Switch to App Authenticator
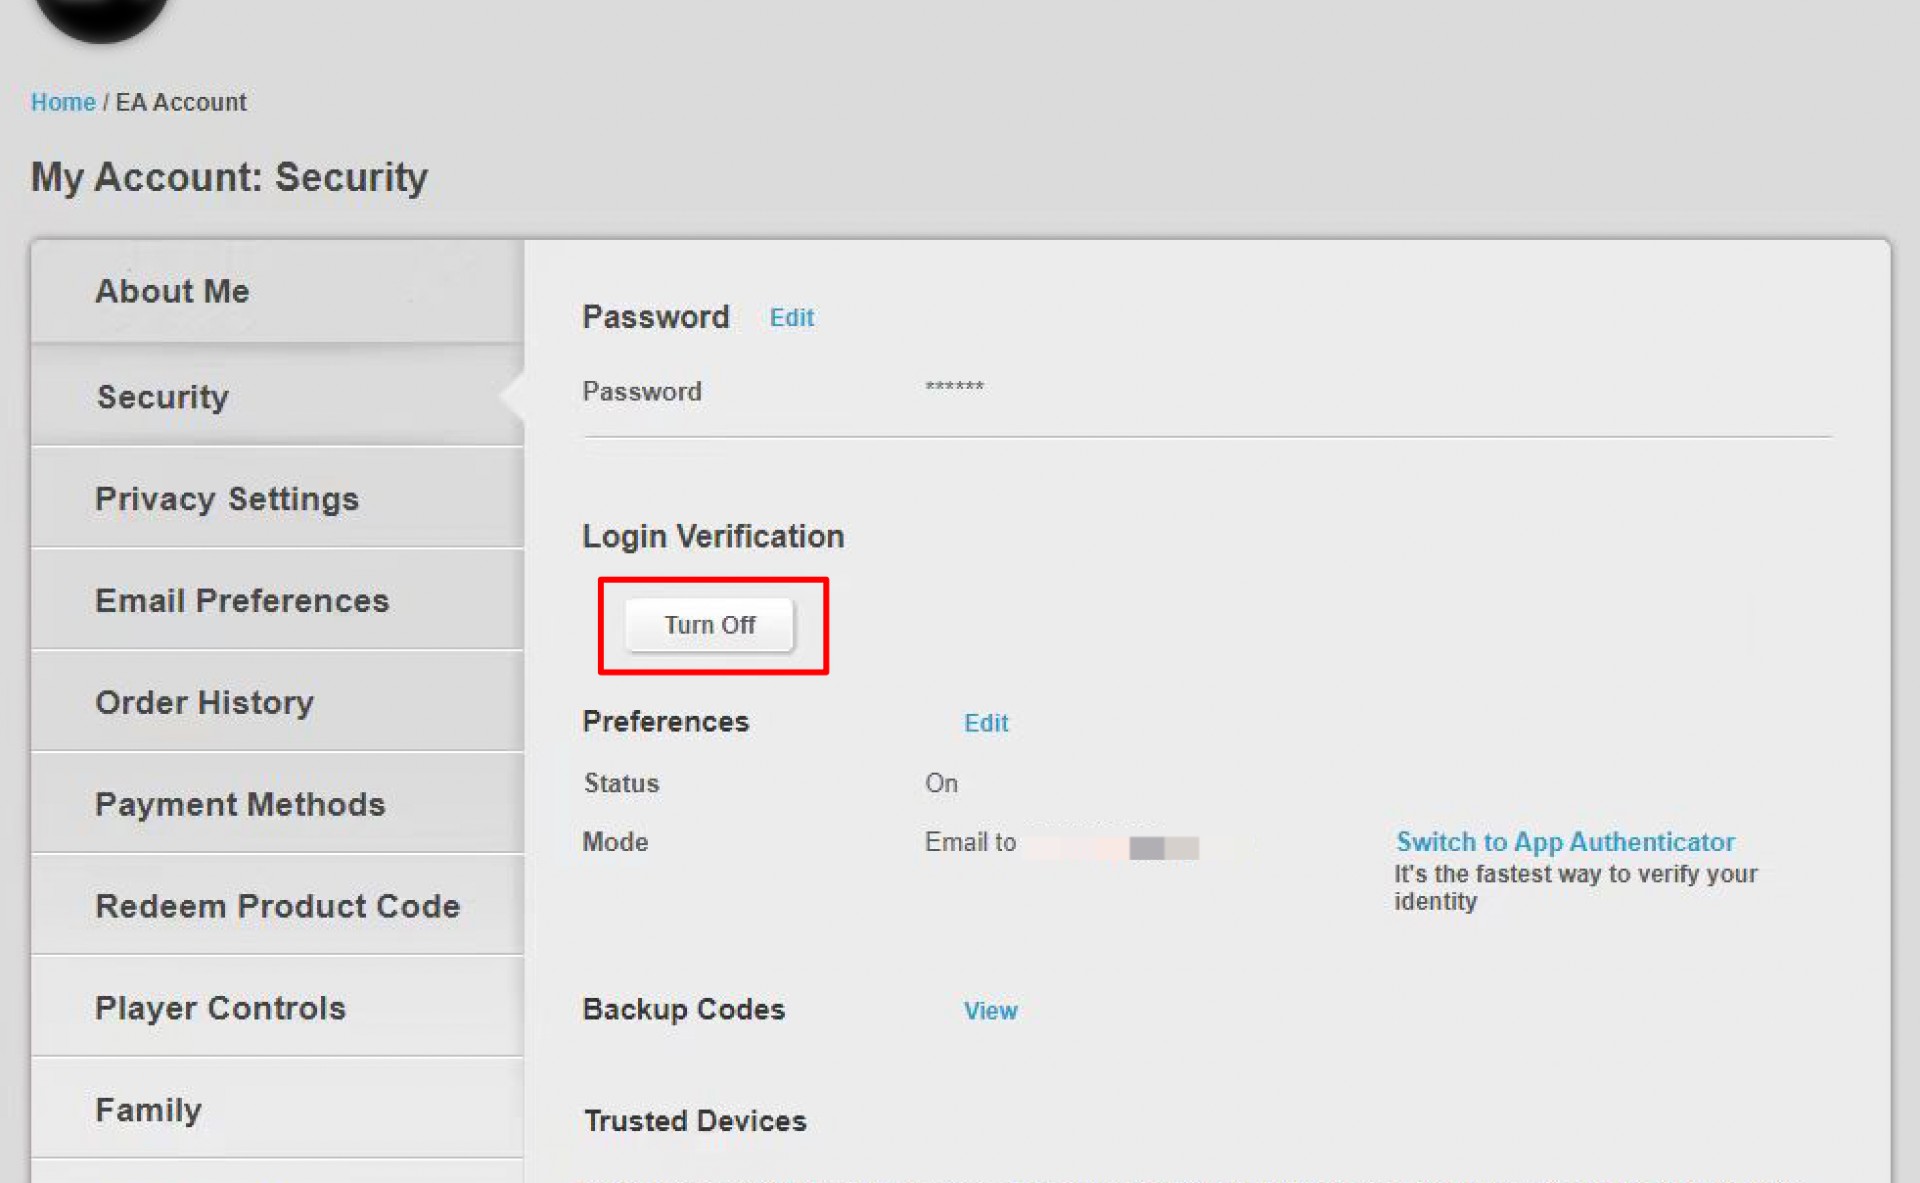The image size is (1920, 1183). (x=1565, y=842)
